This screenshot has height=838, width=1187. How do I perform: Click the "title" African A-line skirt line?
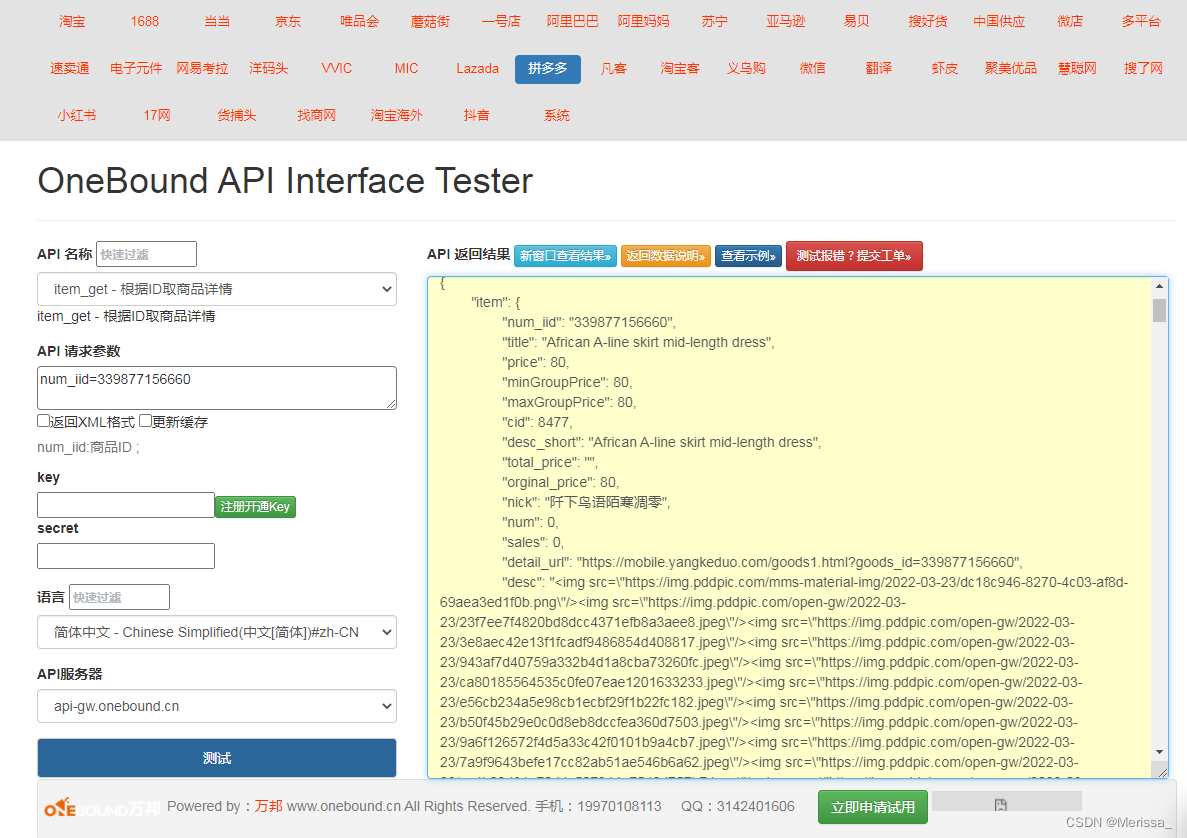coord(638,342)
